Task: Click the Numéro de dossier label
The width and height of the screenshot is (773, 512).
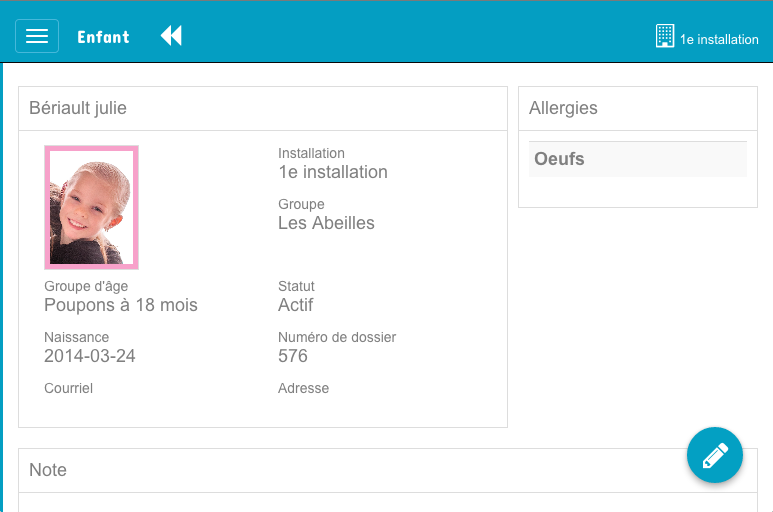Action: 337,337
